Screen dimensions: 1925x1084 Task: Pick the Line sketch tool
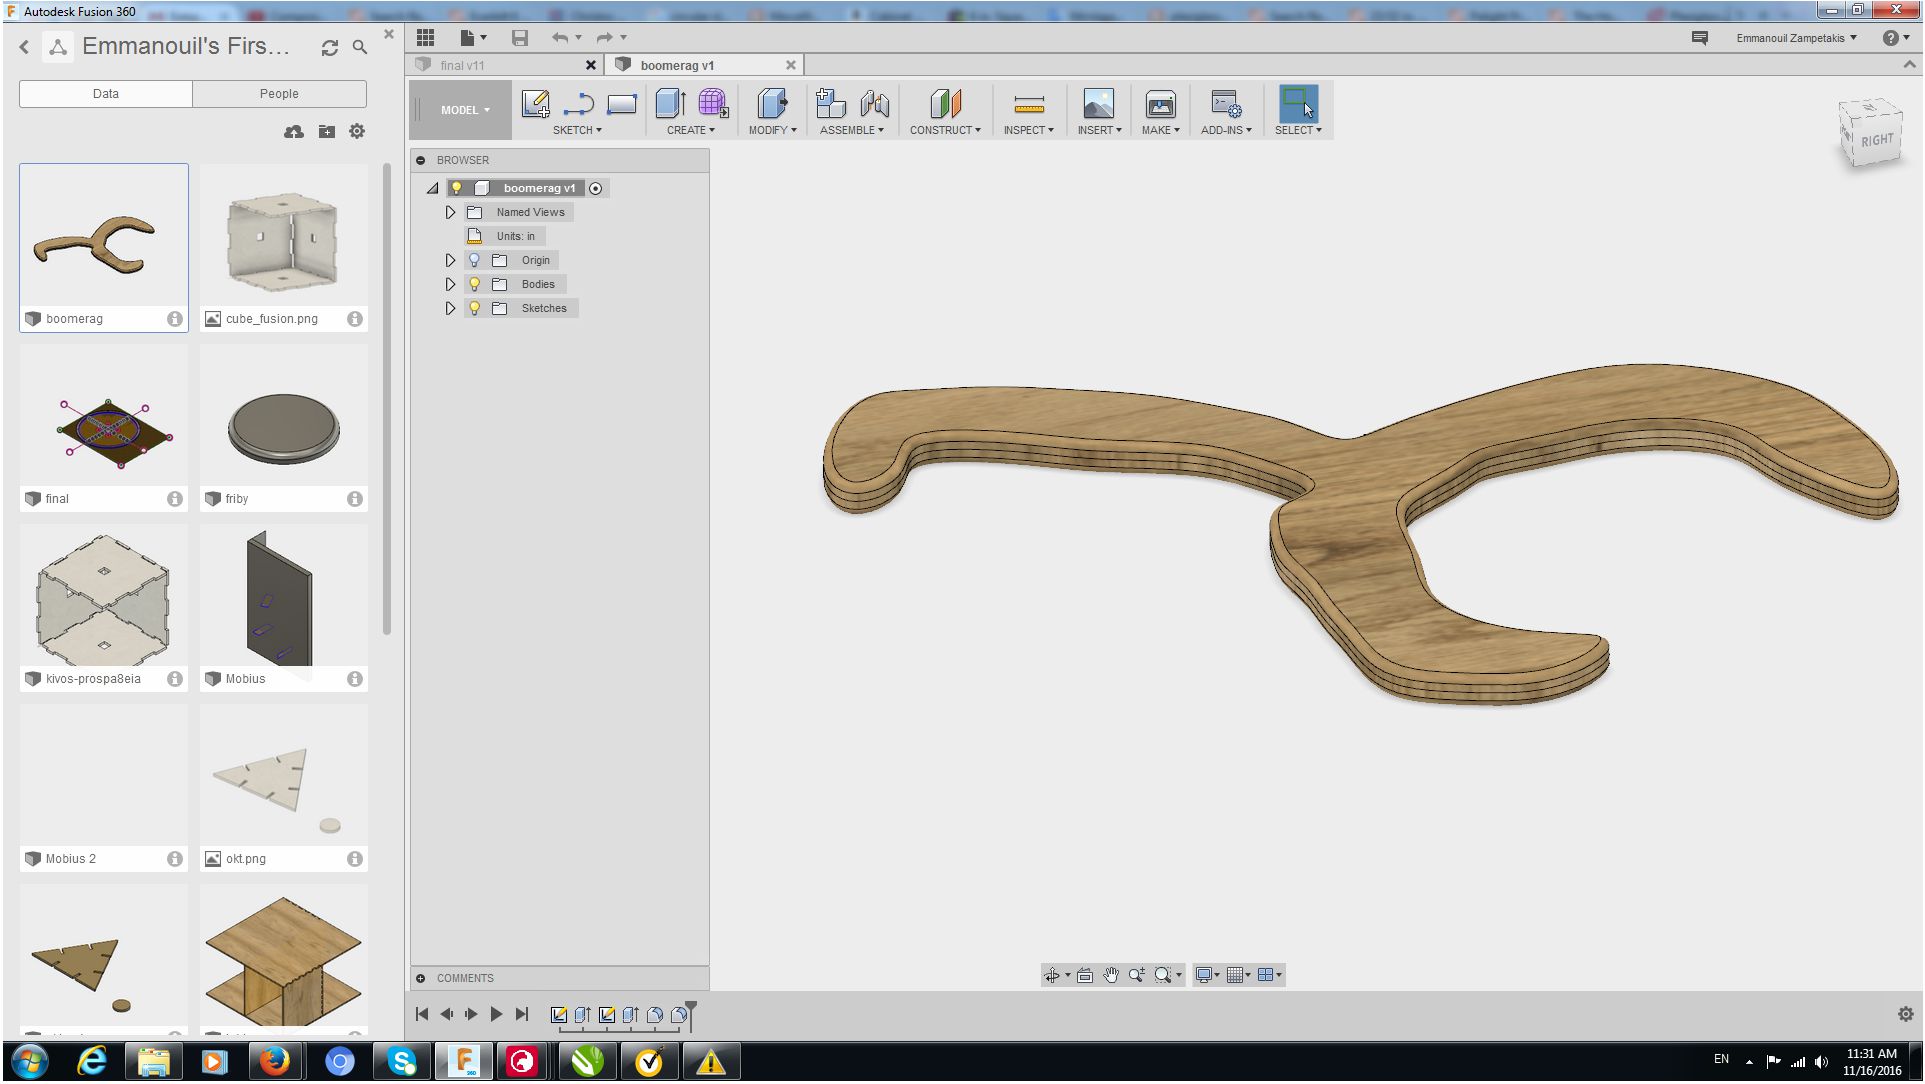click(x=579, y=104)
